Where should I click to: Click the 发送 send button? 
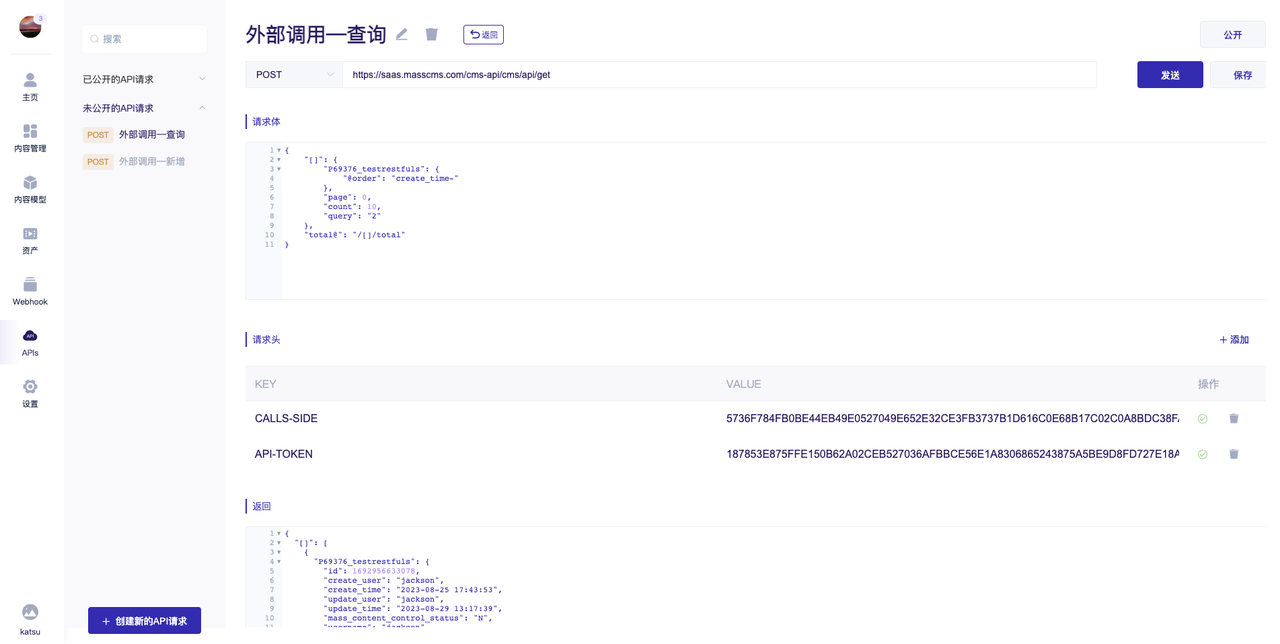pos(1170,75)
